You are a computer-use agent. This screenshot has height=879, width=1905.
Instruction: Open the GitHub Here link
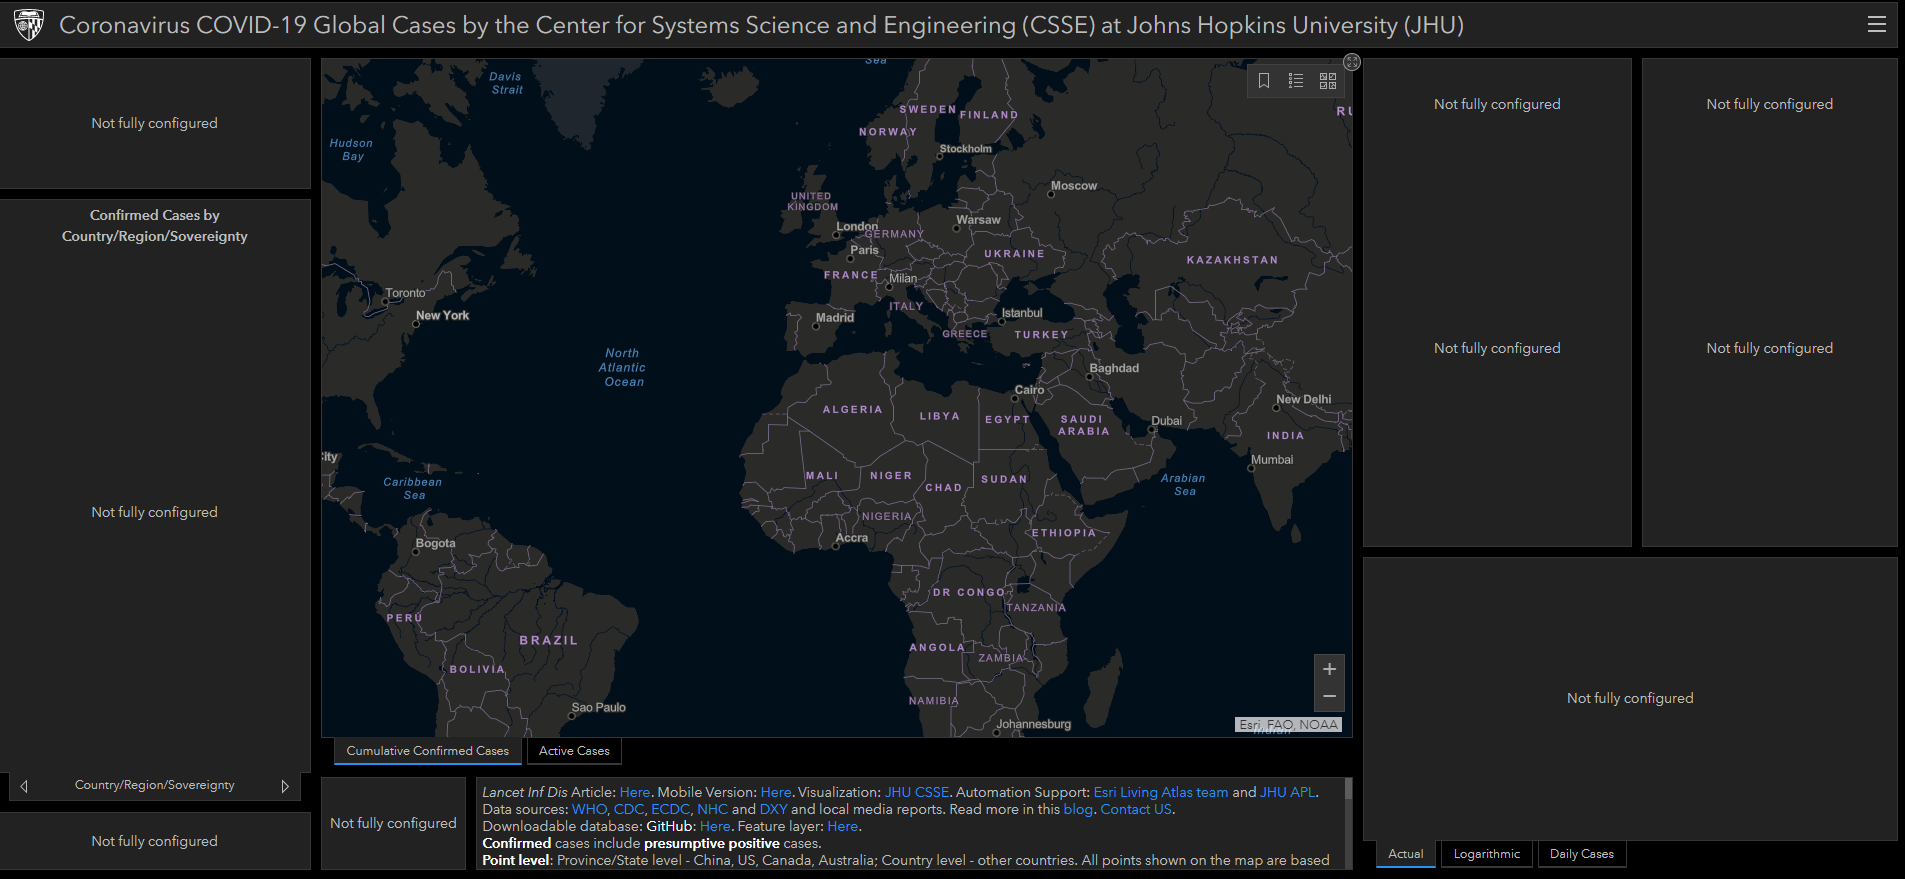pyautogui.click(x=715, y=826)
